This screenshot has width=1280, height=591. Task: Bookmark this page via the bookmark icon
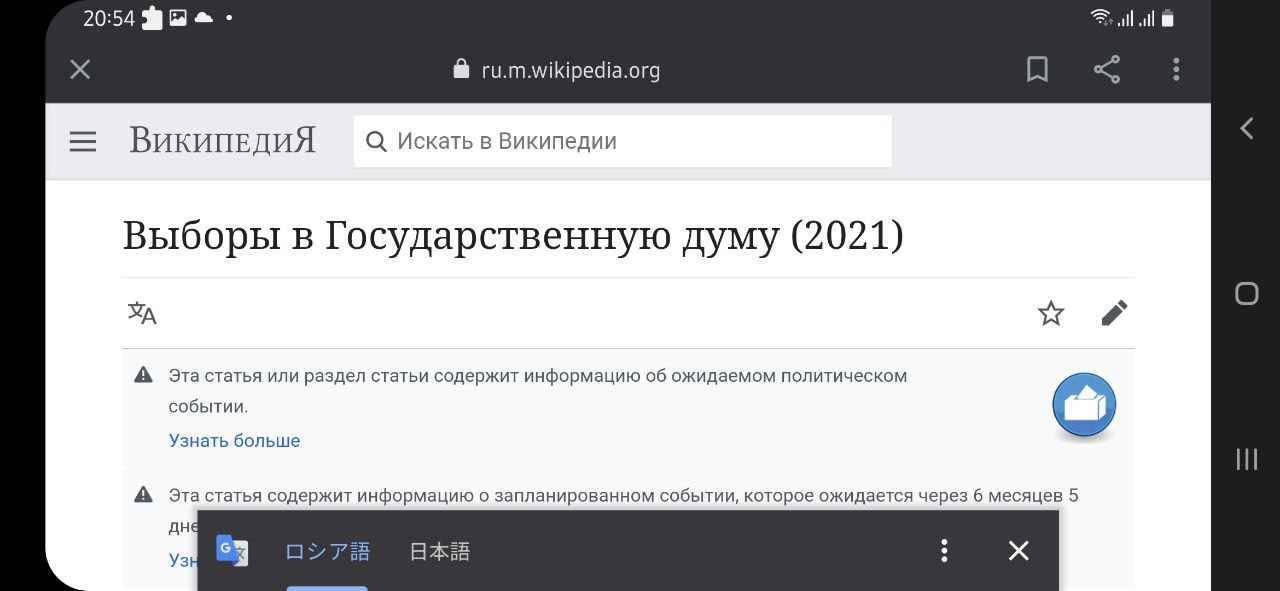coord(1037,69)
